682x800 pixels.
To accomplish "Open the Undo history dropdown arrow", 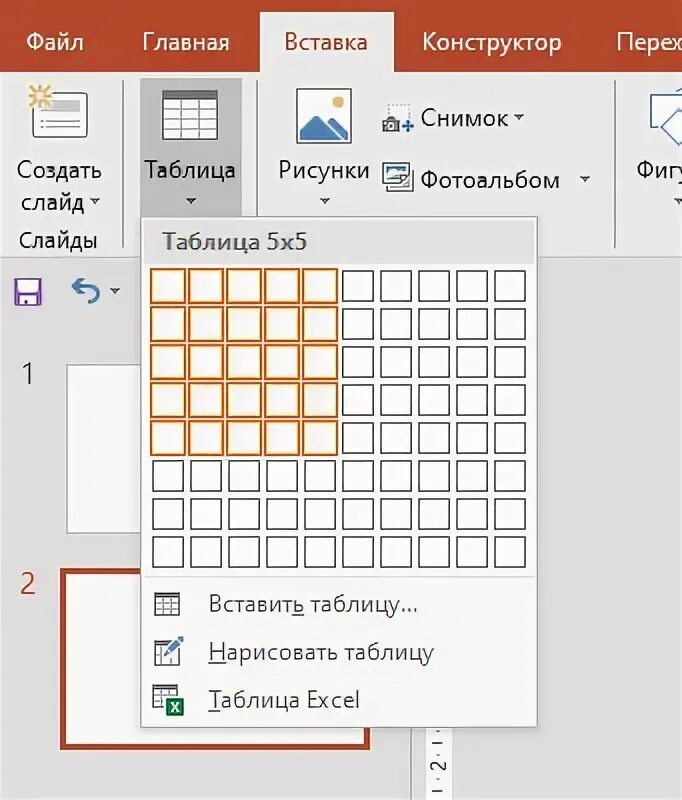I will 114,292.
